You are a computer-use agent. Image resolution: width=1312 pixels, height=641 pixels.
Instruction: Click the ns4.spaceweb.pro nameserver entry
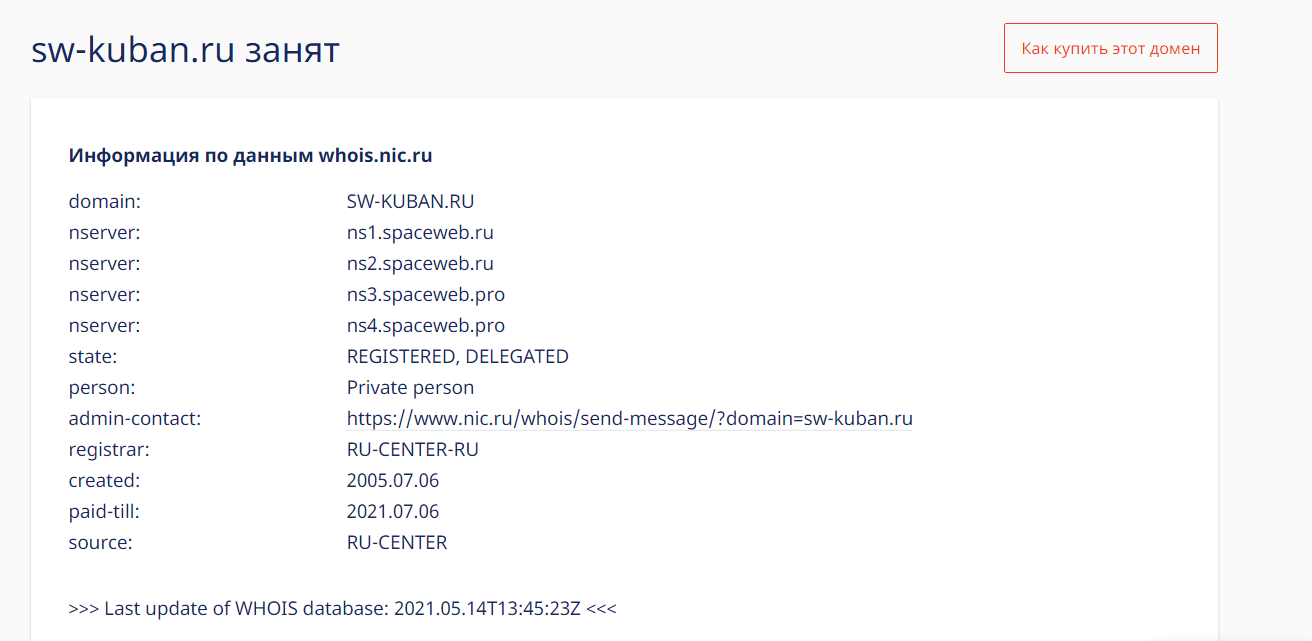point(426,325)
